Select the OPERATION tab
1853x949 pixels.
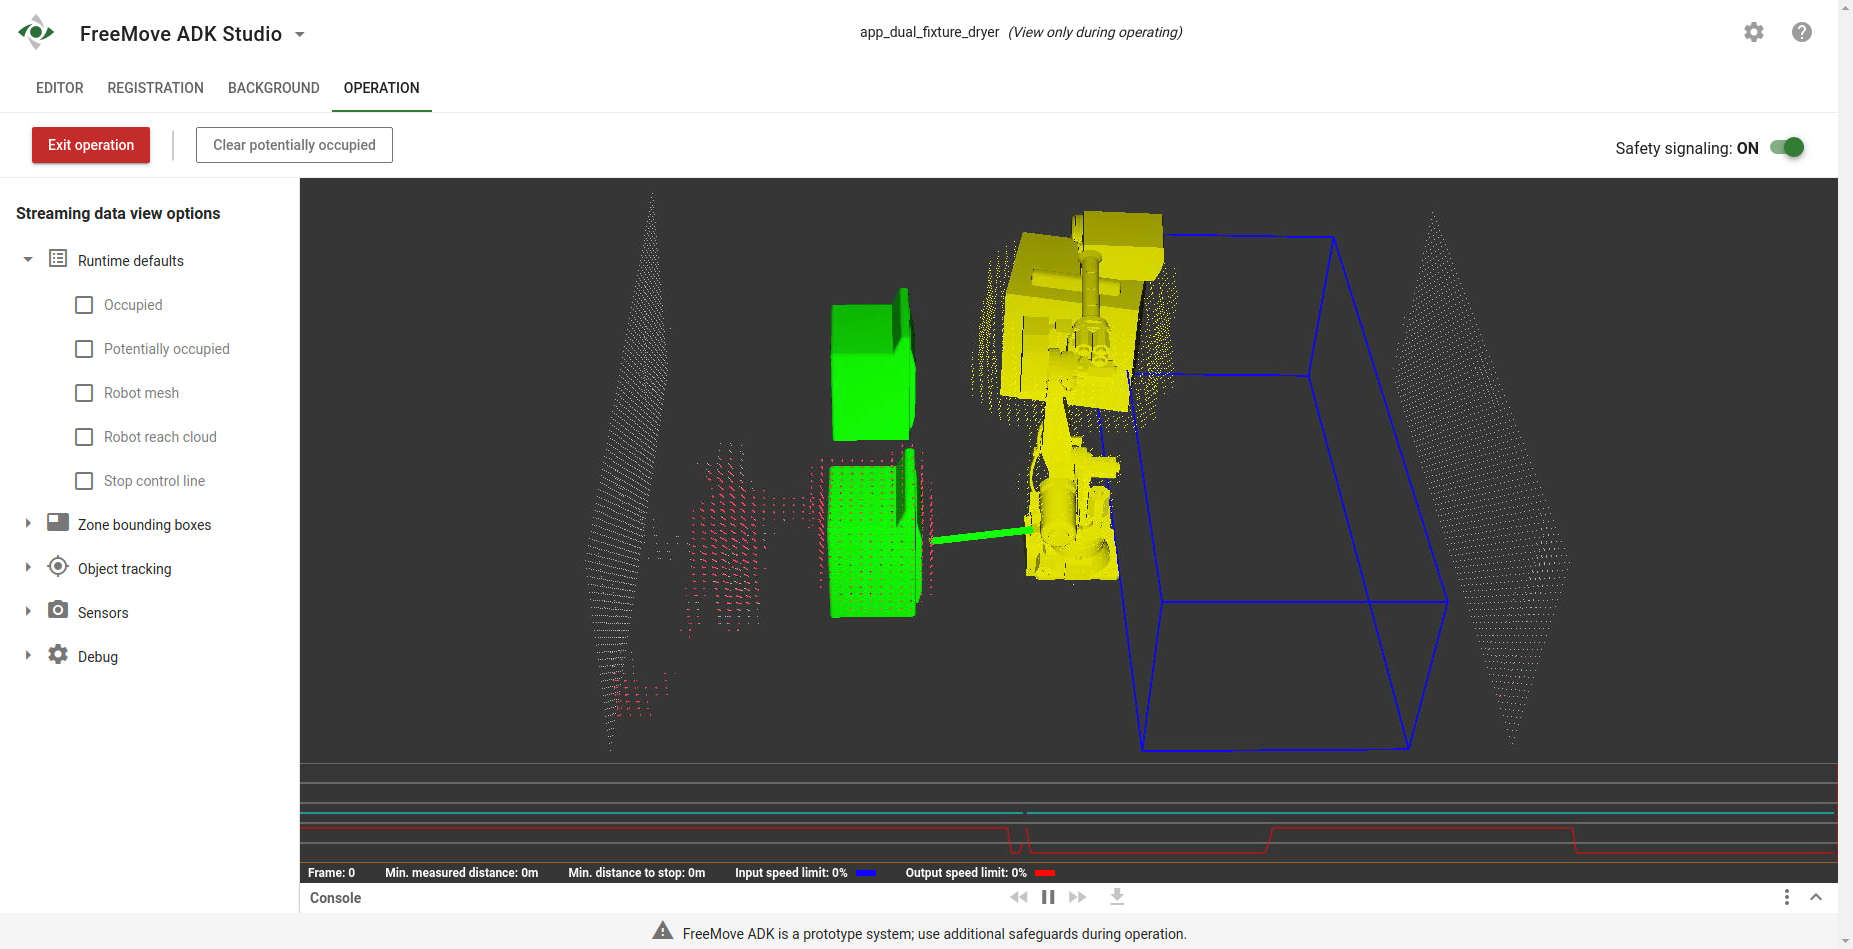coord(382,88)
